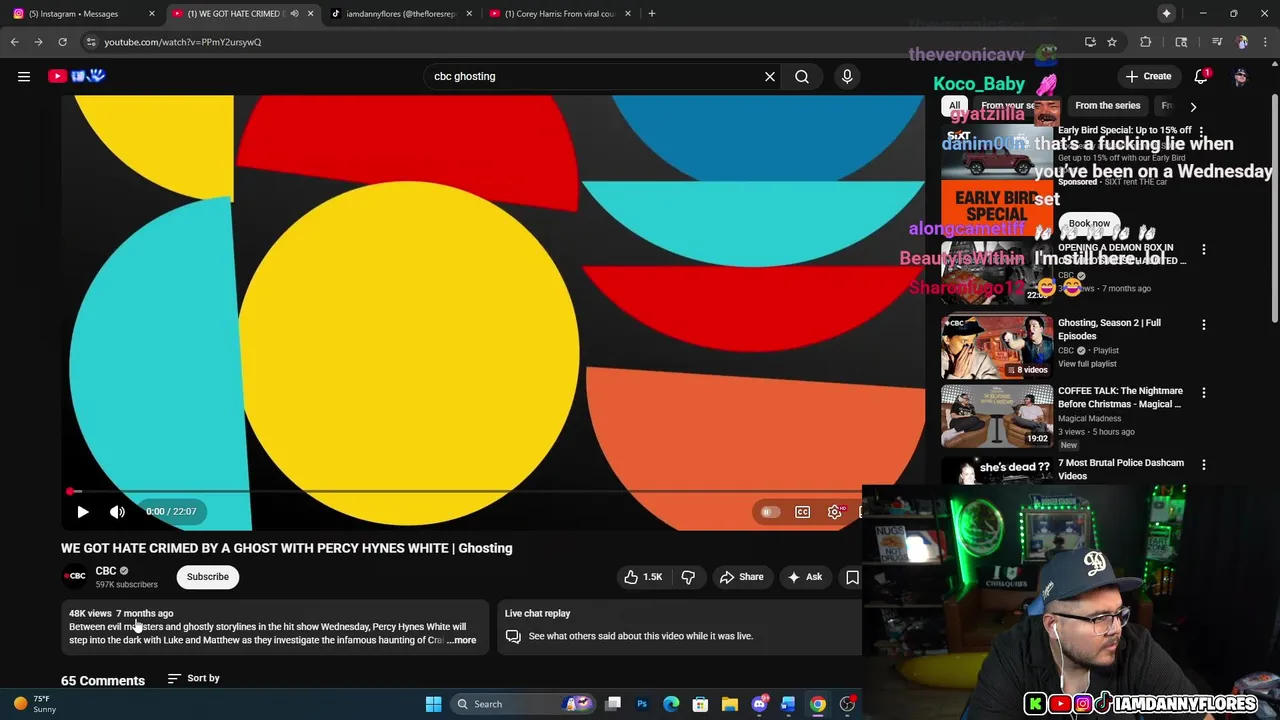Viewport: 1280px width, 720px height.
Task: Open the Ask AI button
Action: click(805, 576)
